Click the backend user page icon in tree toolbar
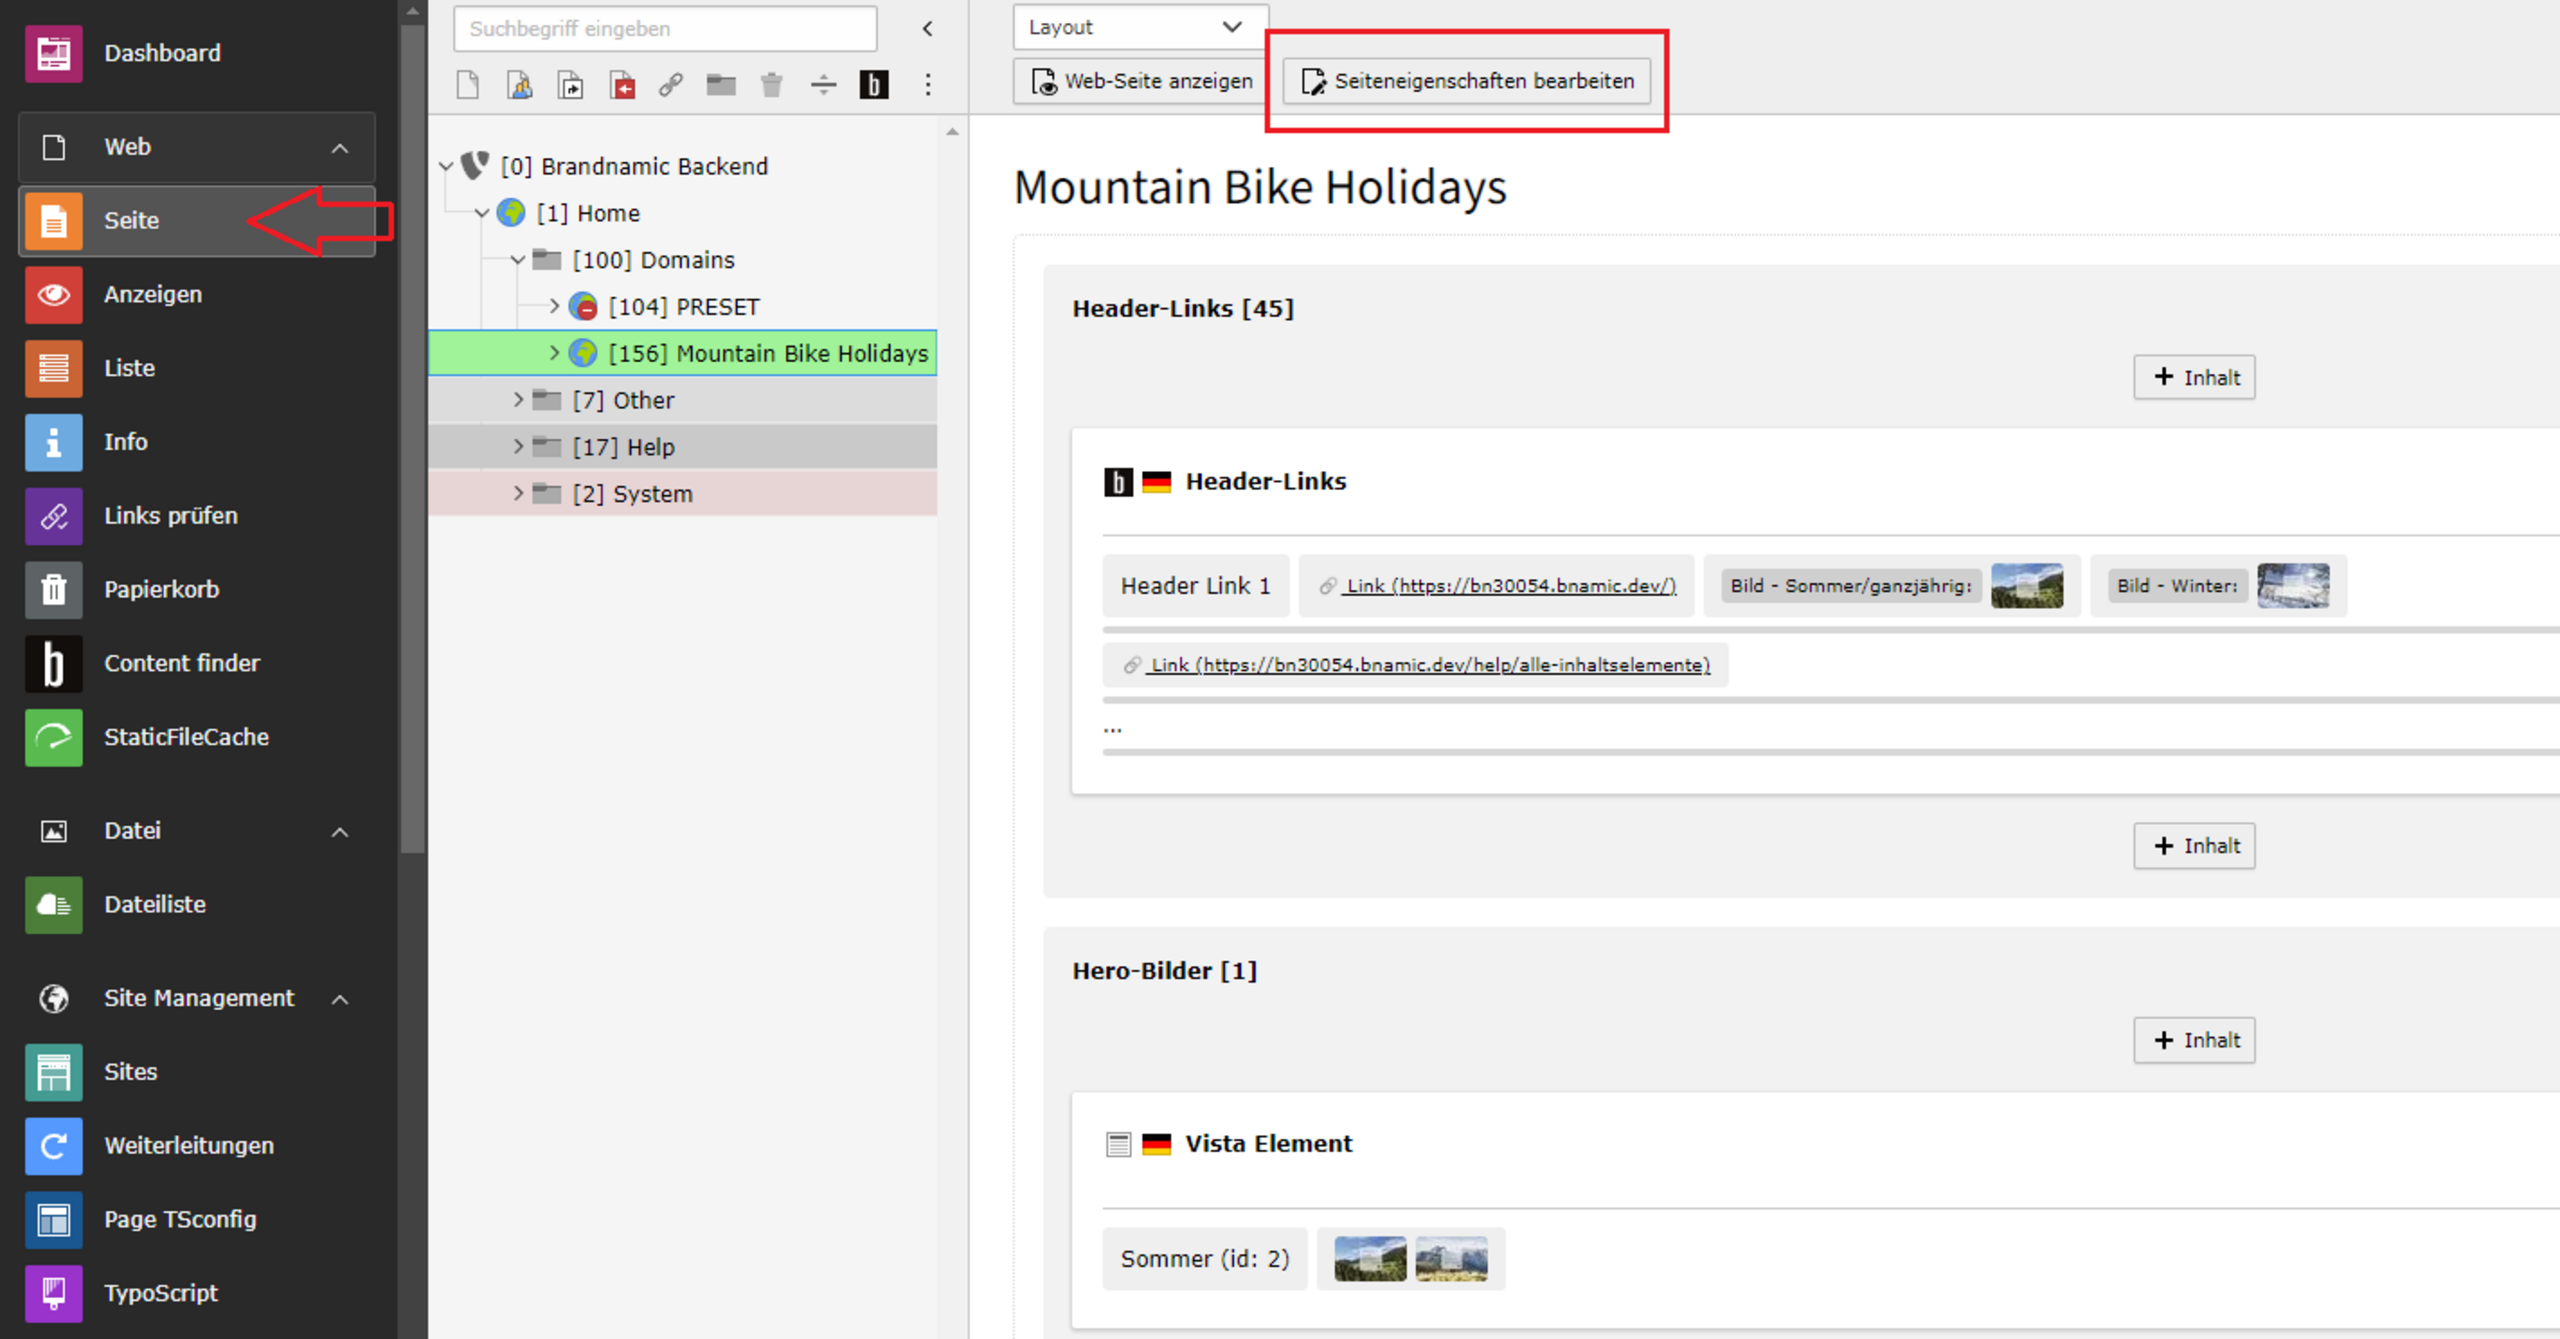Viewport: 2560px width, 1339px height. tap(519, 85)
